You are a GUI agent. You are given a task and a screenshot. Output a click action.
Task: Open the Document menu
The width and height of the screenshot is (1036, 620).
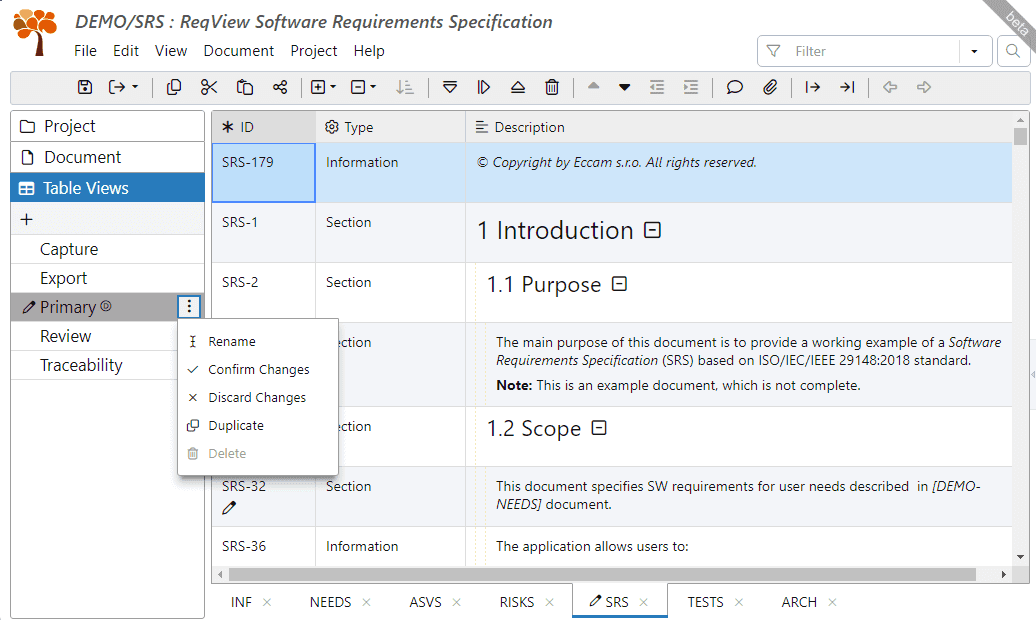(239, 51)
